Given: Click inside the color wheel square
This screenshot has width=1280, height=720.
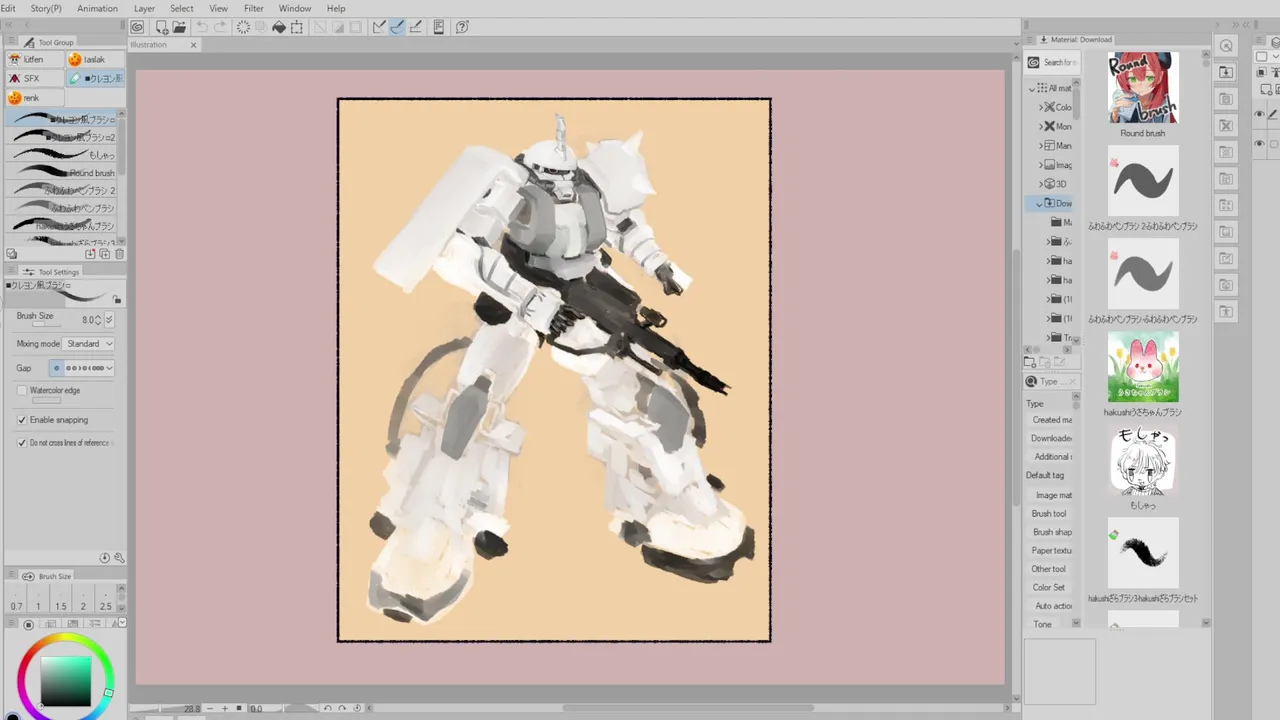Looking at the screenshot, I should tap(65, 681).
